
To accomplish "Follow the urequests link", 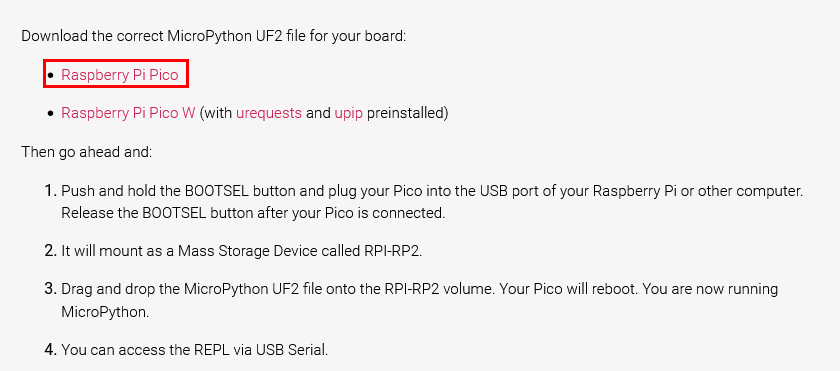I will click(268, 113).
